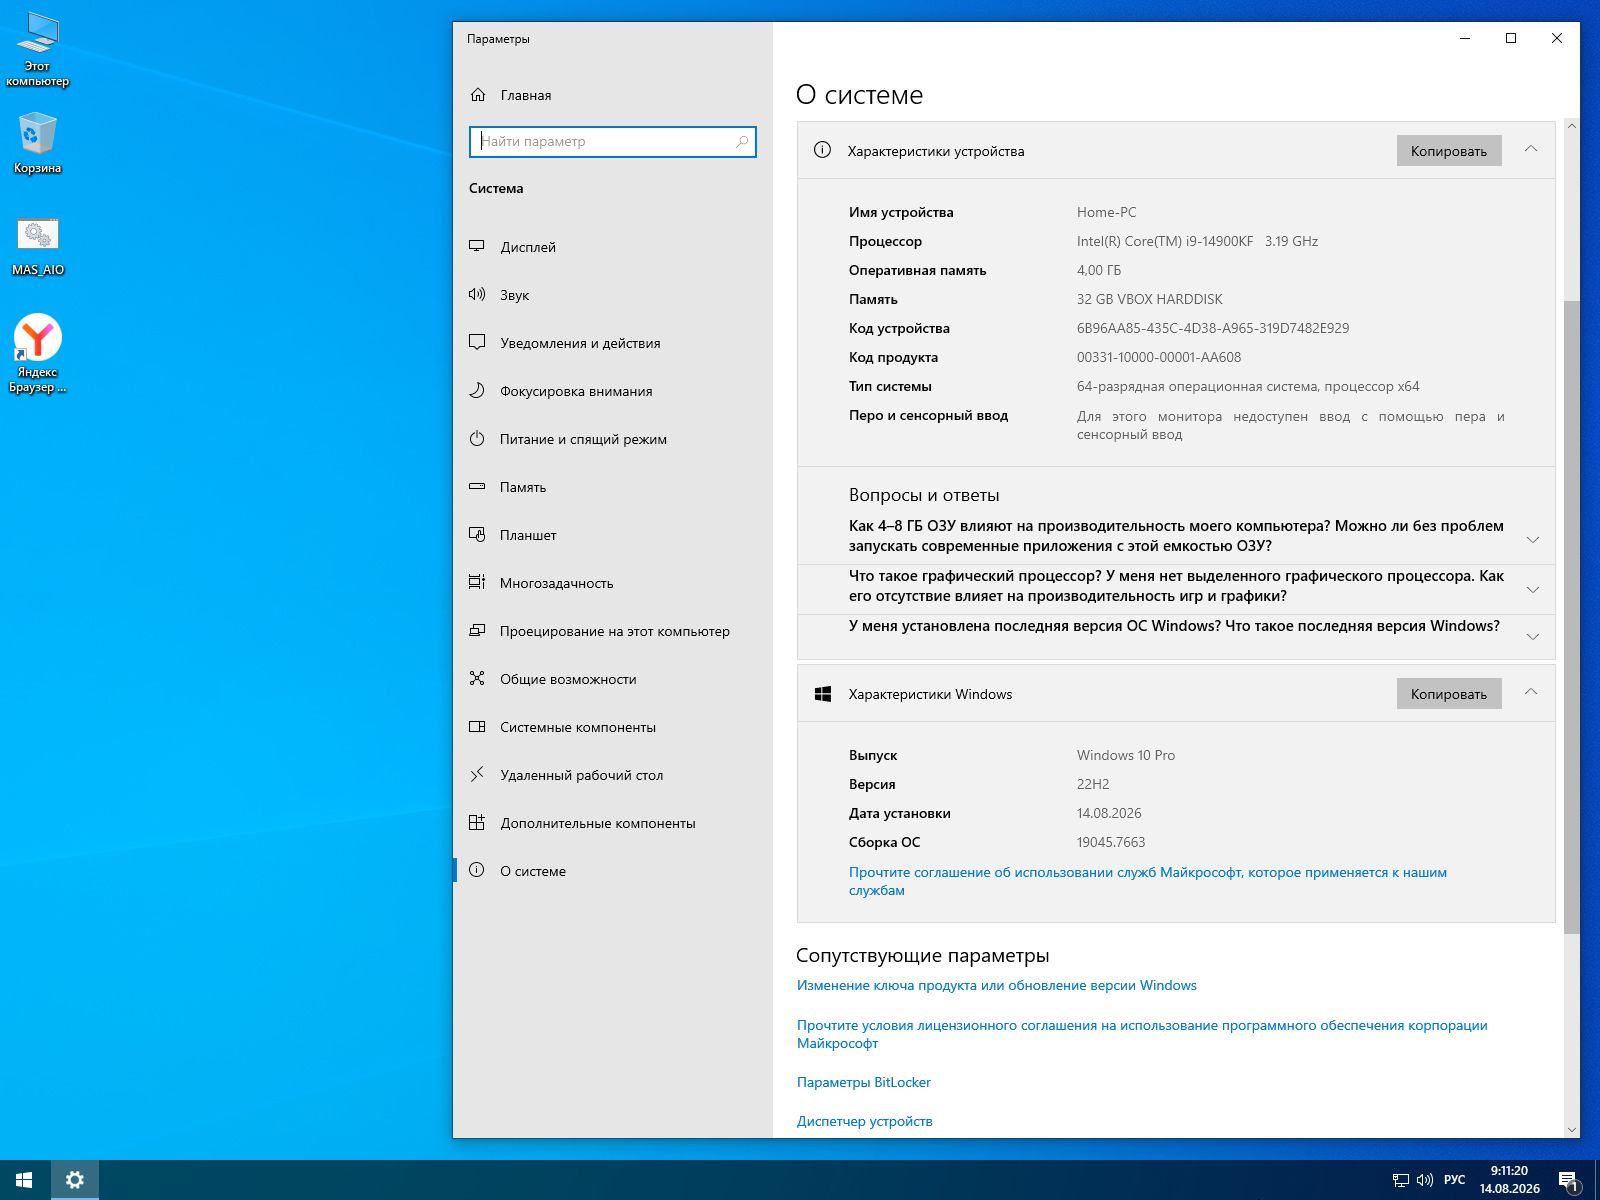The height and width of the screenshot is (1200, 1600).
Task: Click the moon icon beside Фокусировка внимания
Action: [477, 390]
